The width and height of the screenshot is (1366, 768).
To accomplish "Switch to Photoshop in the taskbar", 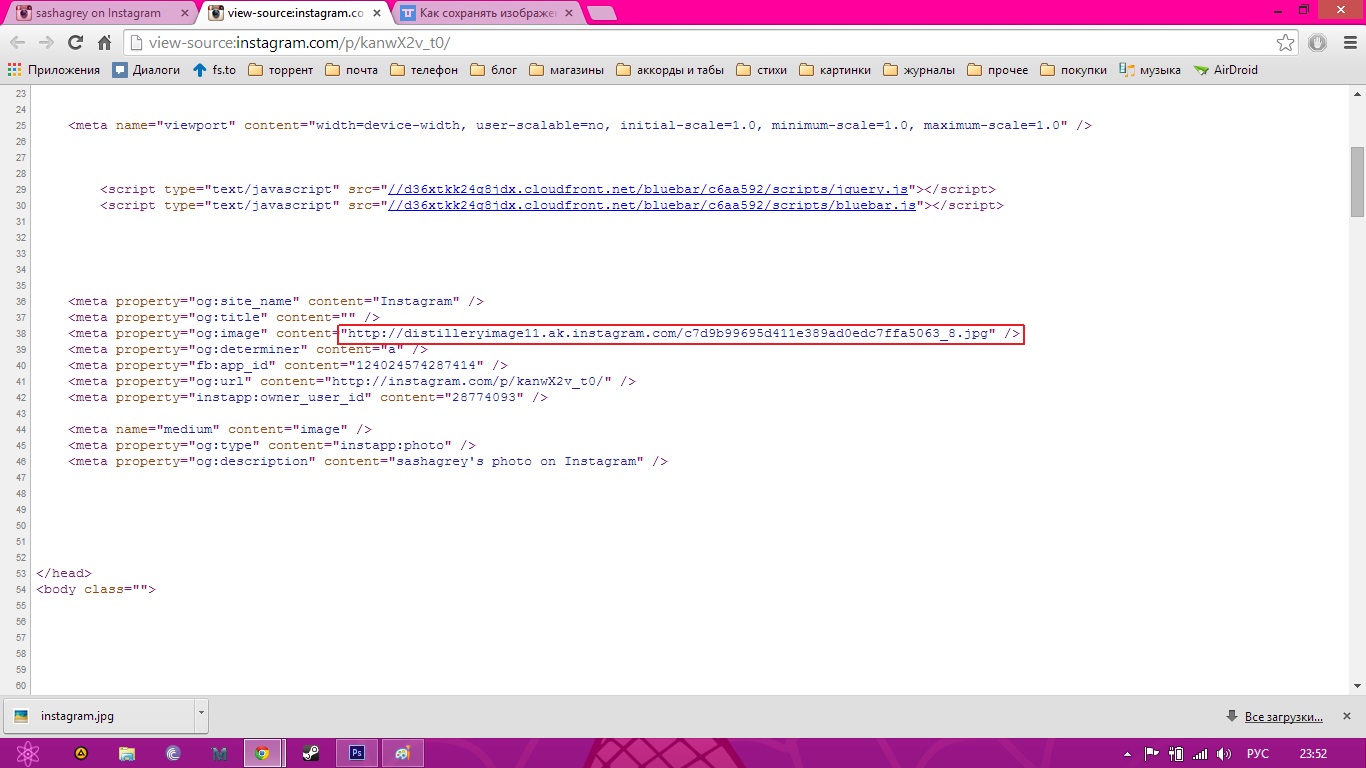I will (357, 753).
